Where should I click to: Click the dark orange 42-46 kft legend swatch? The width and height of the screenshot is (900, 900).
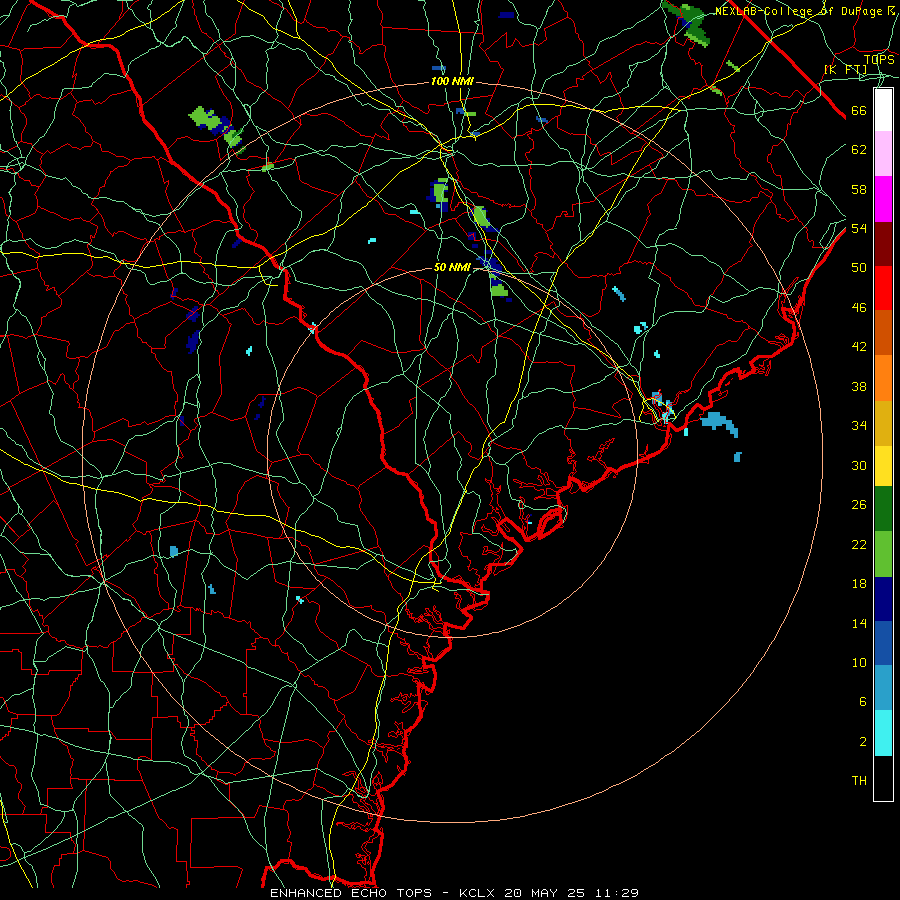[883, 332]
